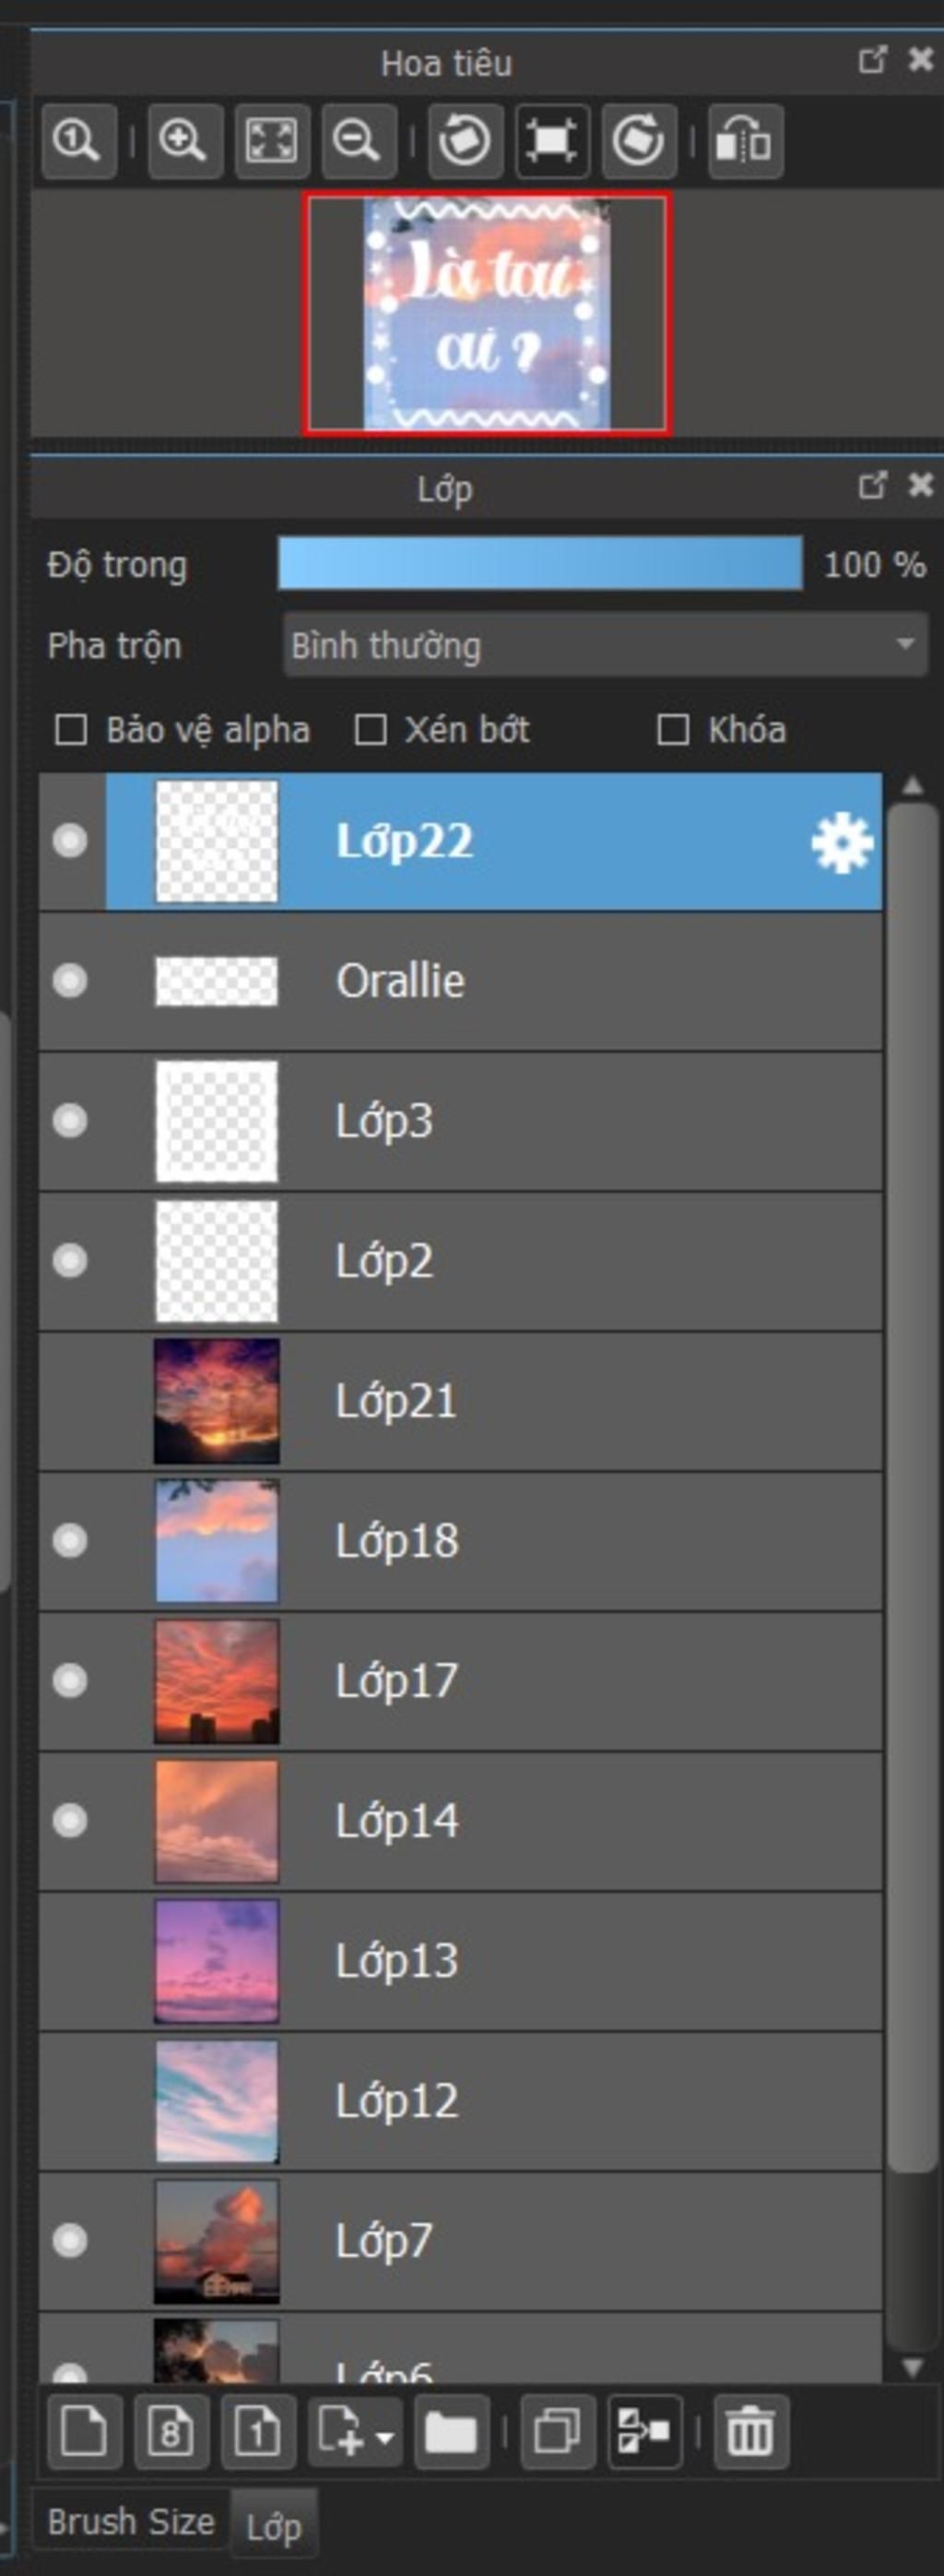Click the zoom out magnifier icon

359,140
